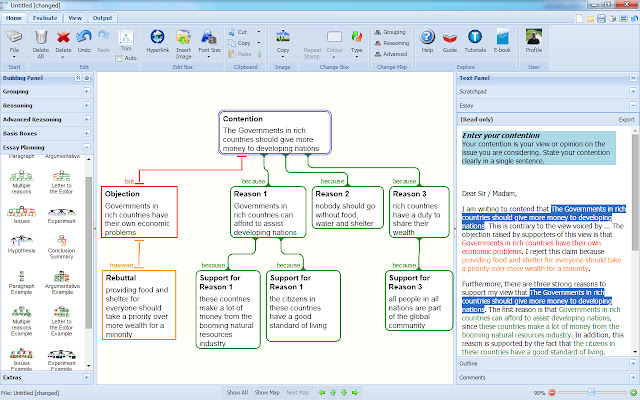
Task: Click Reasoning in Change Map group
Action: tap(392, 43)
